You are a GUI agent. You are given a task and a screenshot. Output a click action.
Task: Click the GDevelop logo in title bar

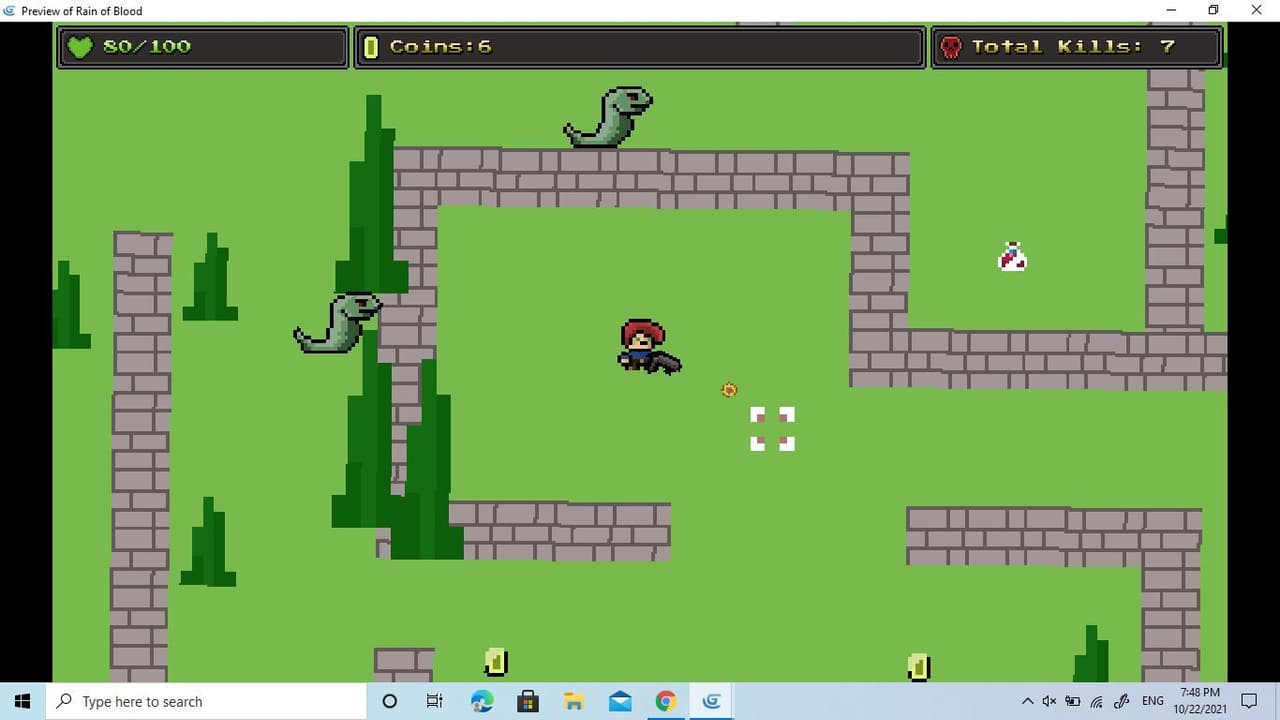[x=10, y=10]
